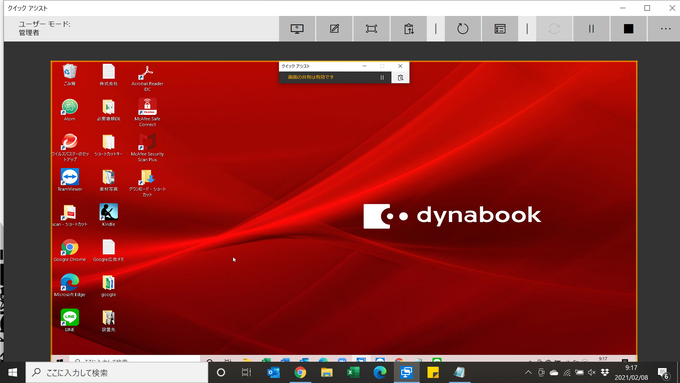Select the 必要書類DL folder icon
The width and height of the screenshot is (680, 383).
coord(108,110)
